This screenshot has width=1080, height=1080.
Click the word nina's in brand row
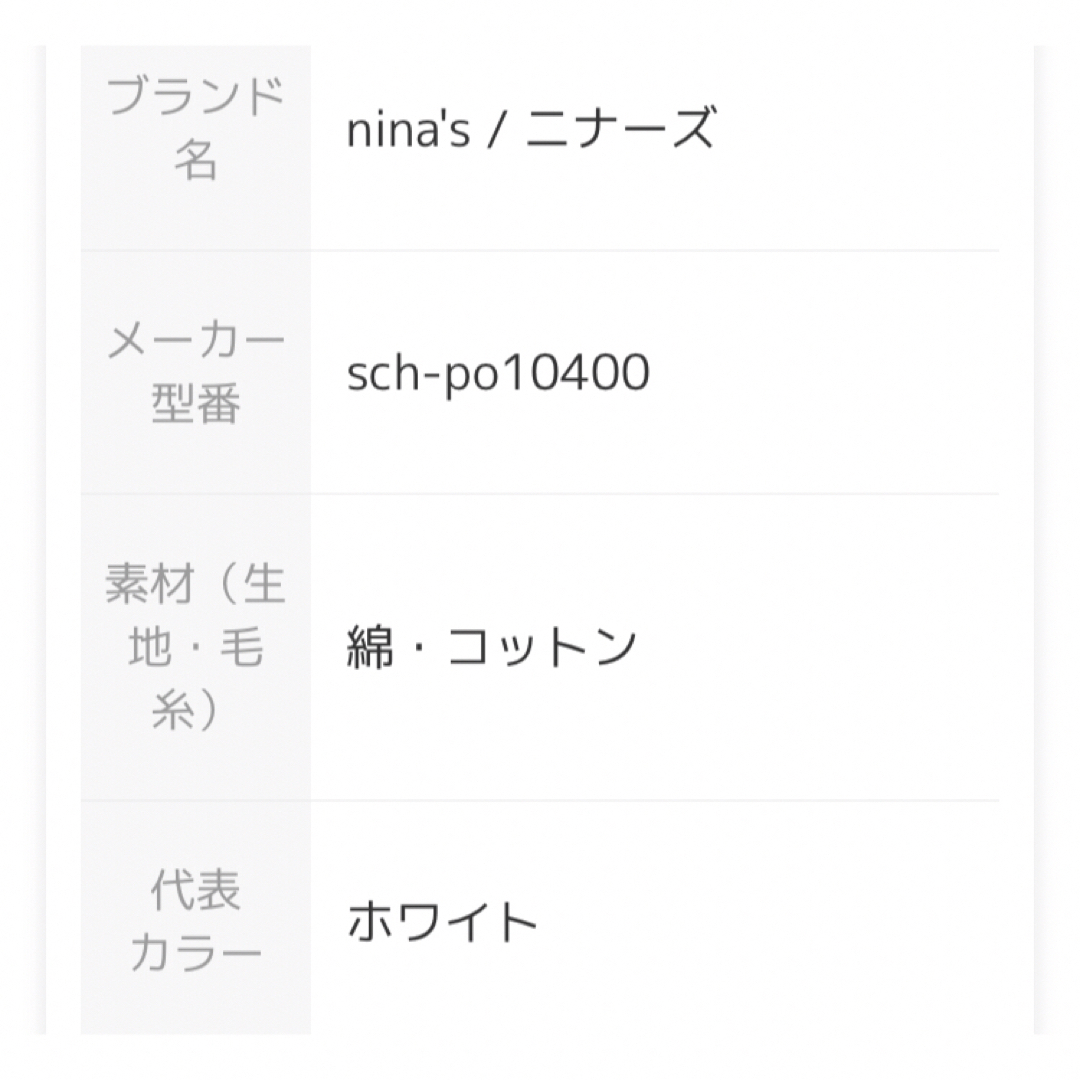coord(408,129)
